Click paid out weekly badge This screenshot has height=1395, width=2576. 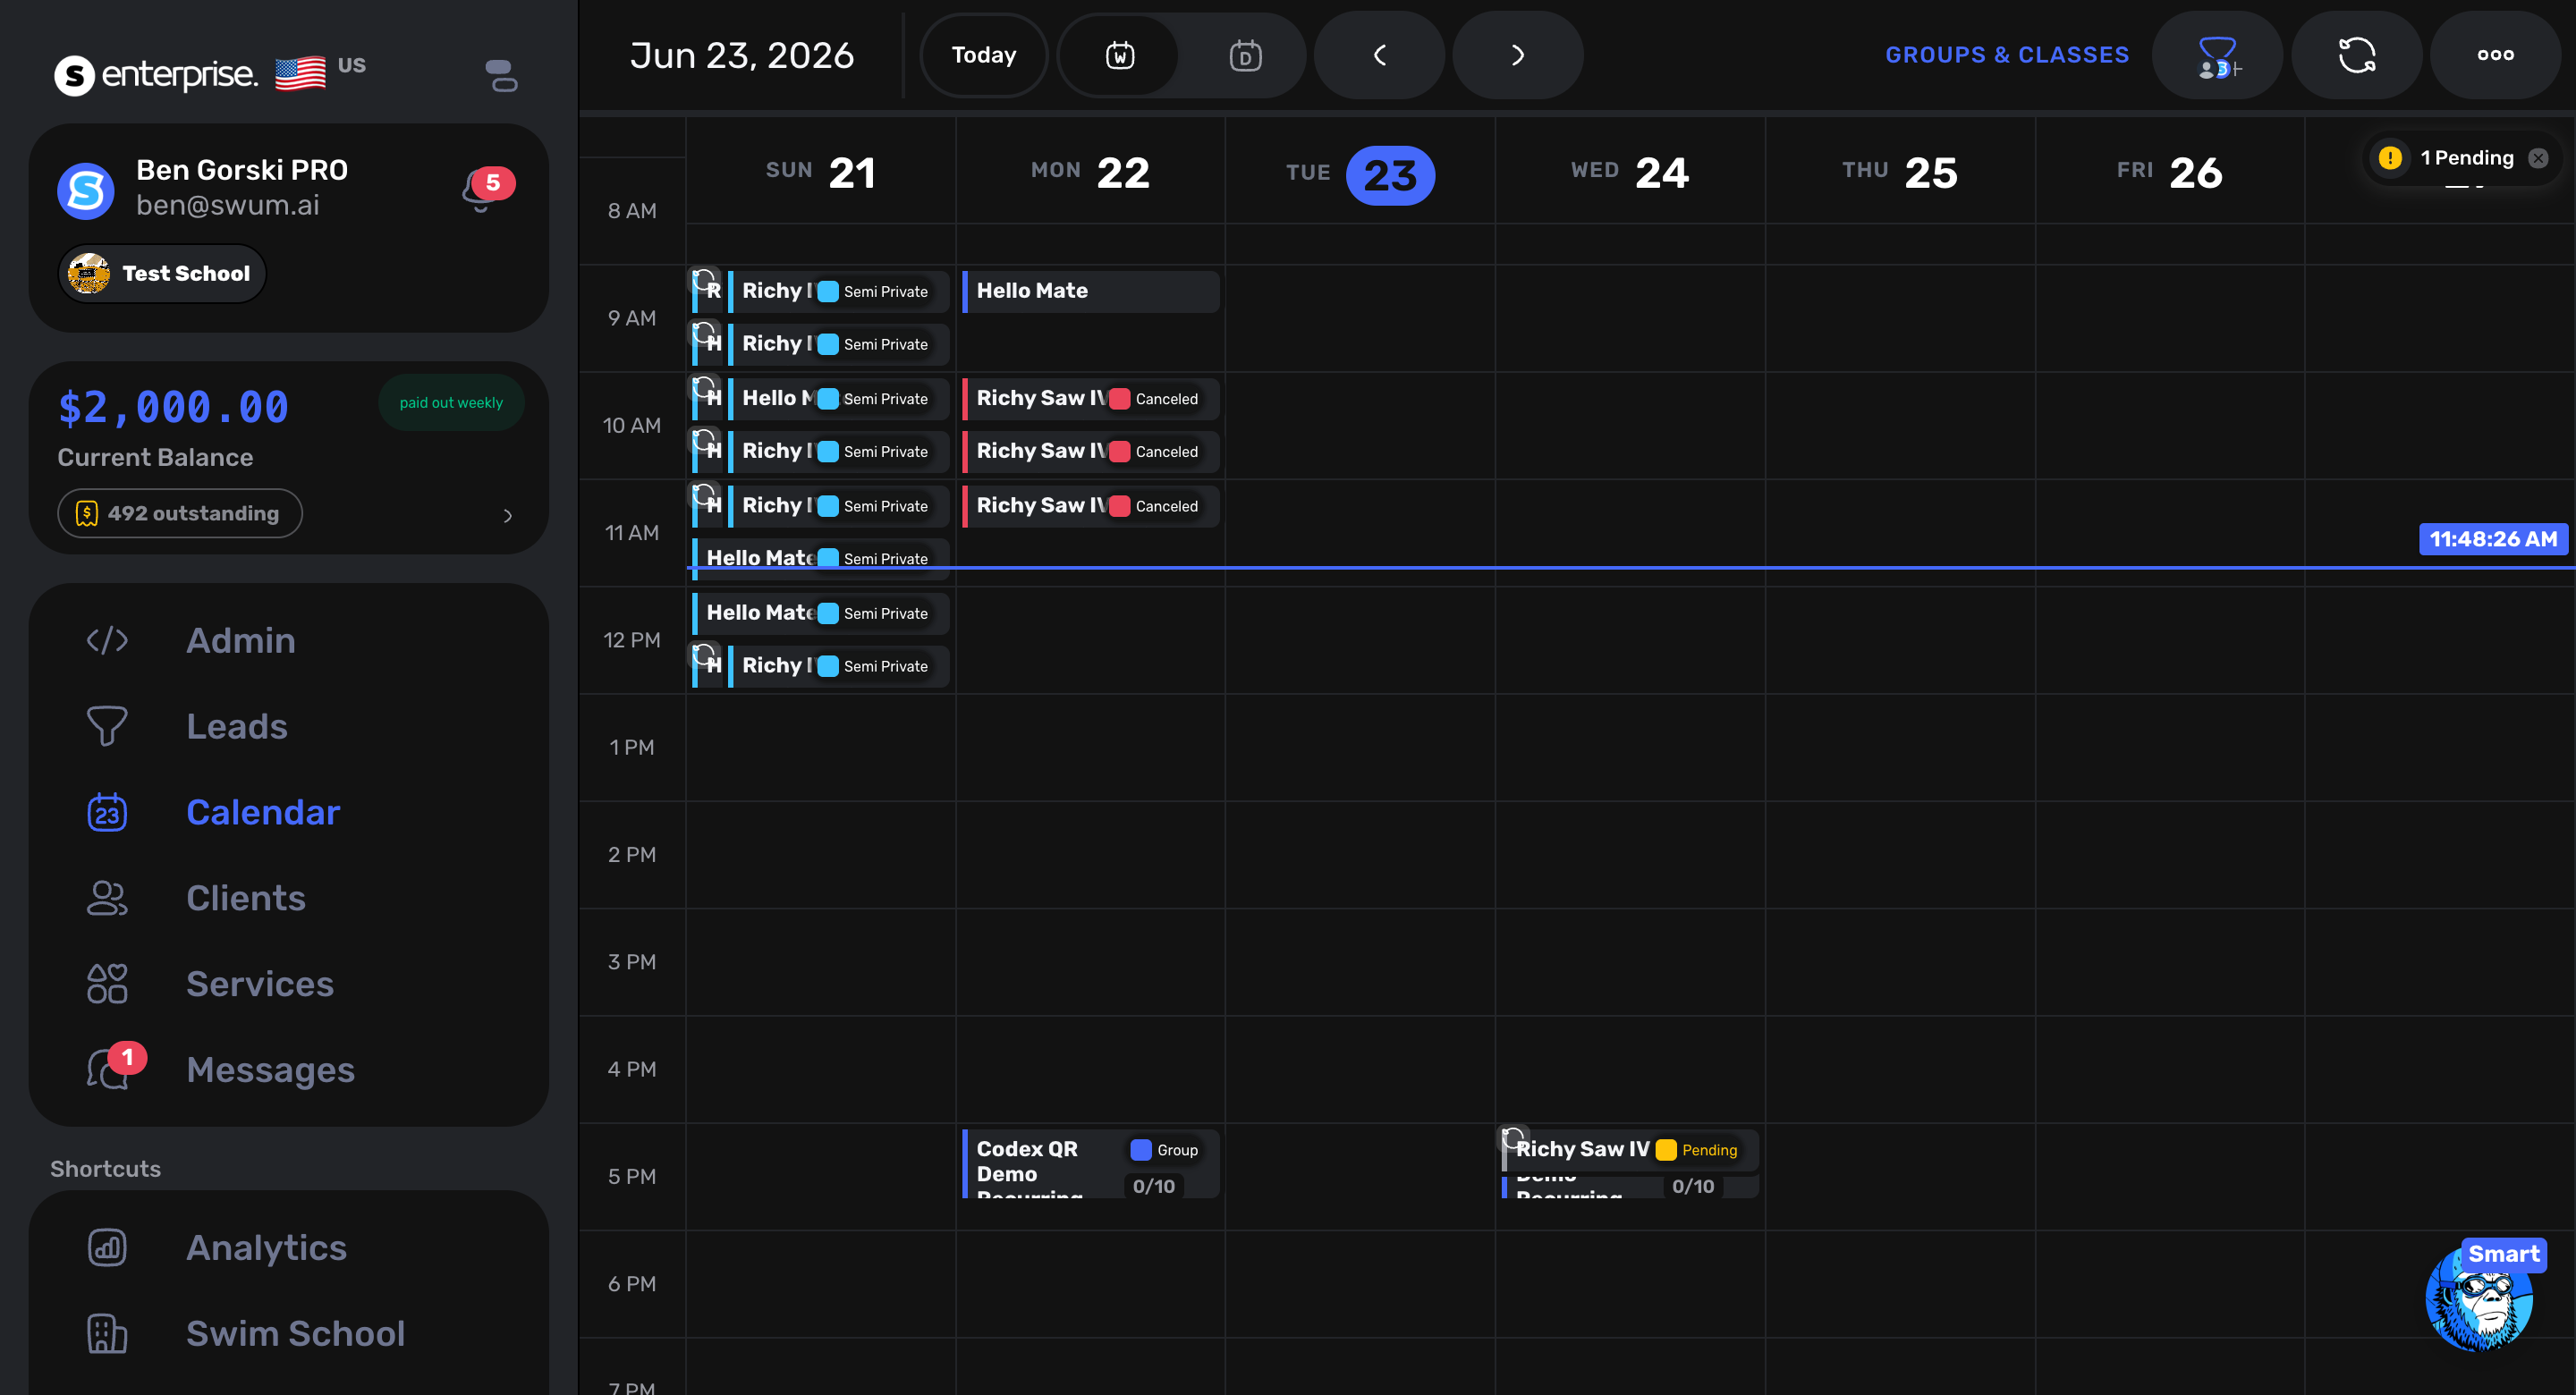pos(451,403)
